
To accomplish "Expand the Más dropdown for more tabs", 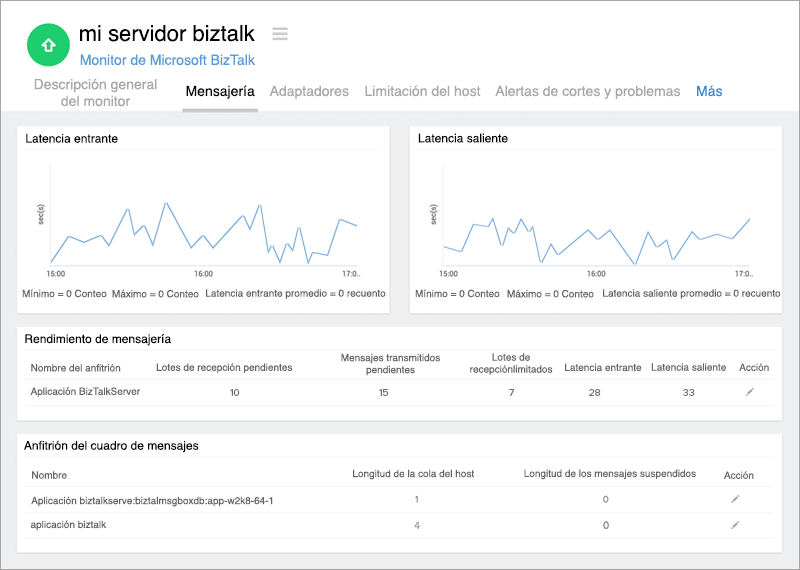I will (709, 91).
